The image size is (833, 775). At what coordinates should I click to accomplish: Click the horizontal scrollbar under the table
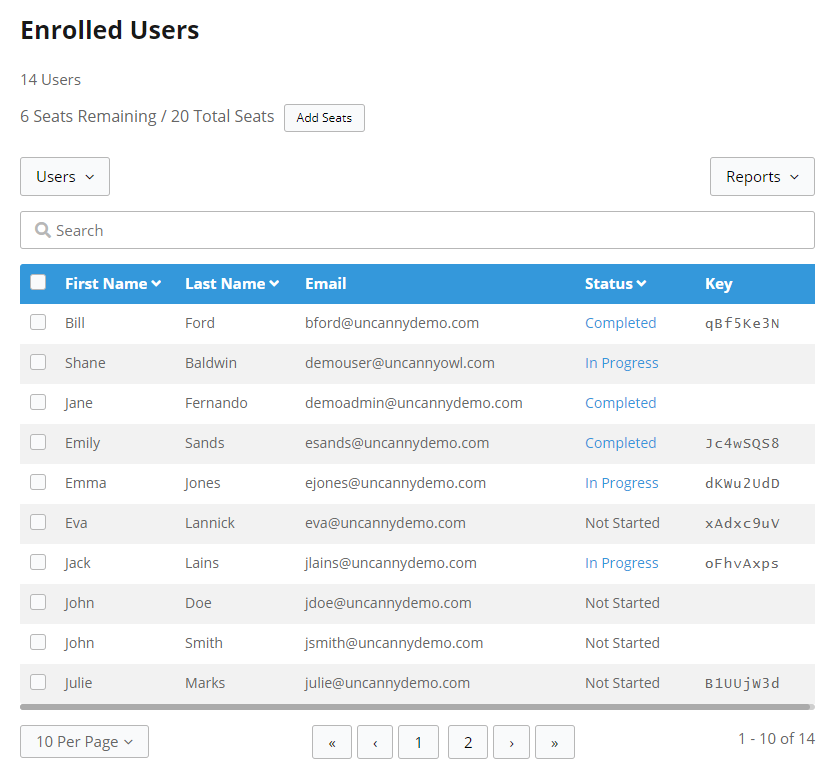pos(417,707)
